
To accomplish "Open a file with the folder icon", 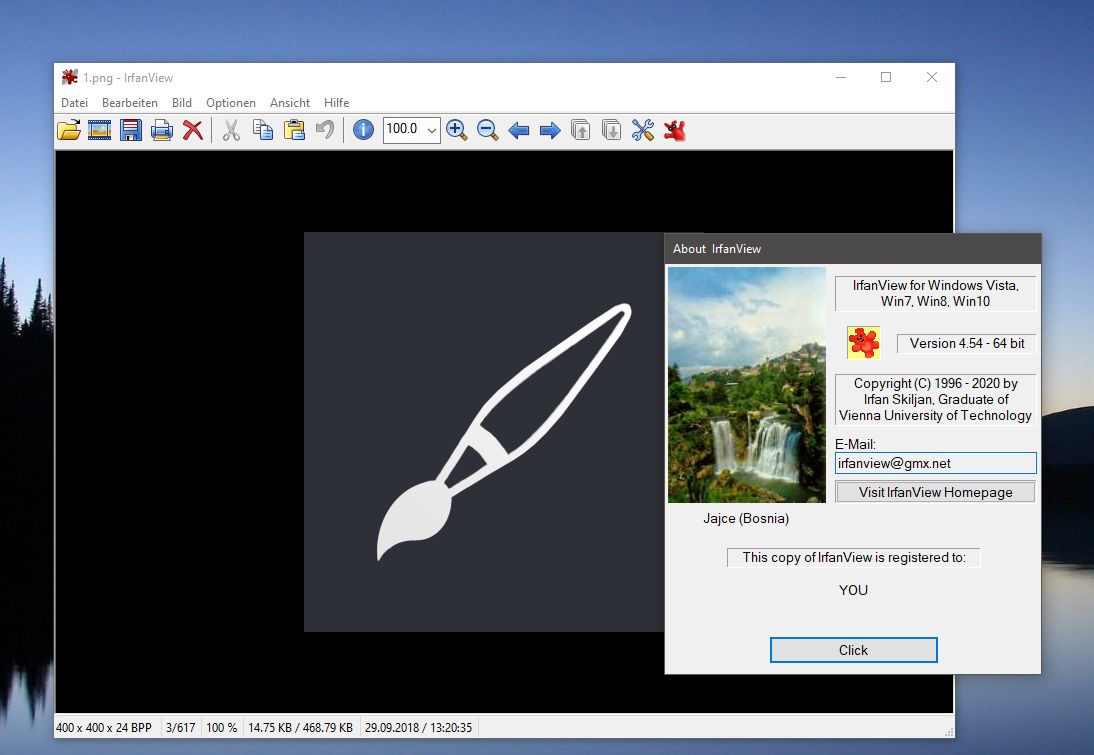I will pos(69,130).
